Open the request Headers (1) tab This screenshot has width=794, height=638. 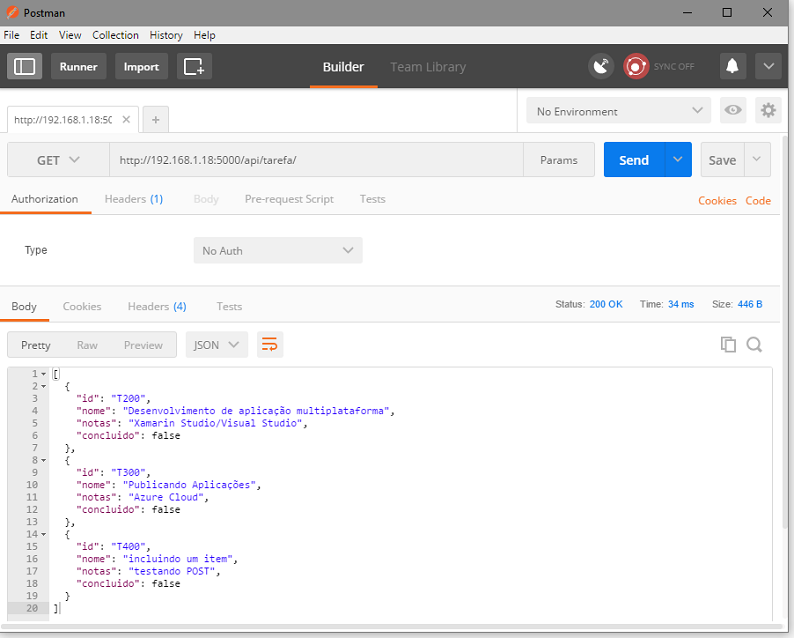click(x=134, y=199)
